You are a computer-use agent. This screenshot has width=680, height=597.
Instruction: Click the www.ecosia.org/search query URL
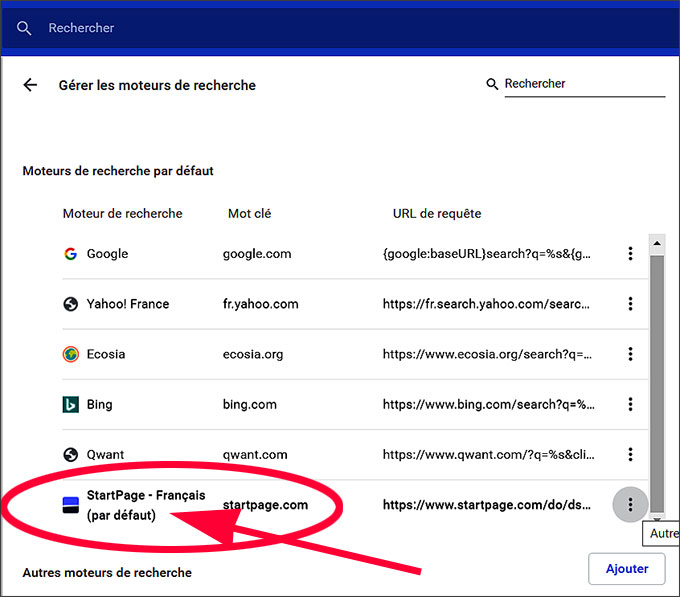(487, 354)
